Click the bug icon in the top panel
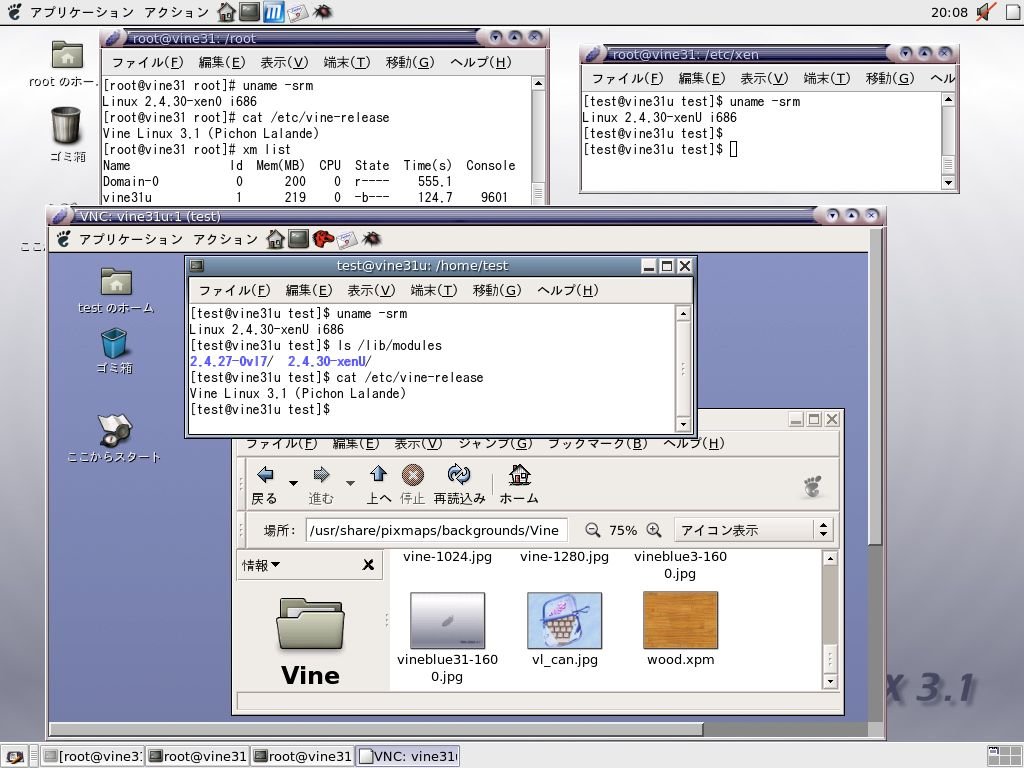Image resolution: width=1024 pixels, height=768 pixels. [x=321, y=12]
